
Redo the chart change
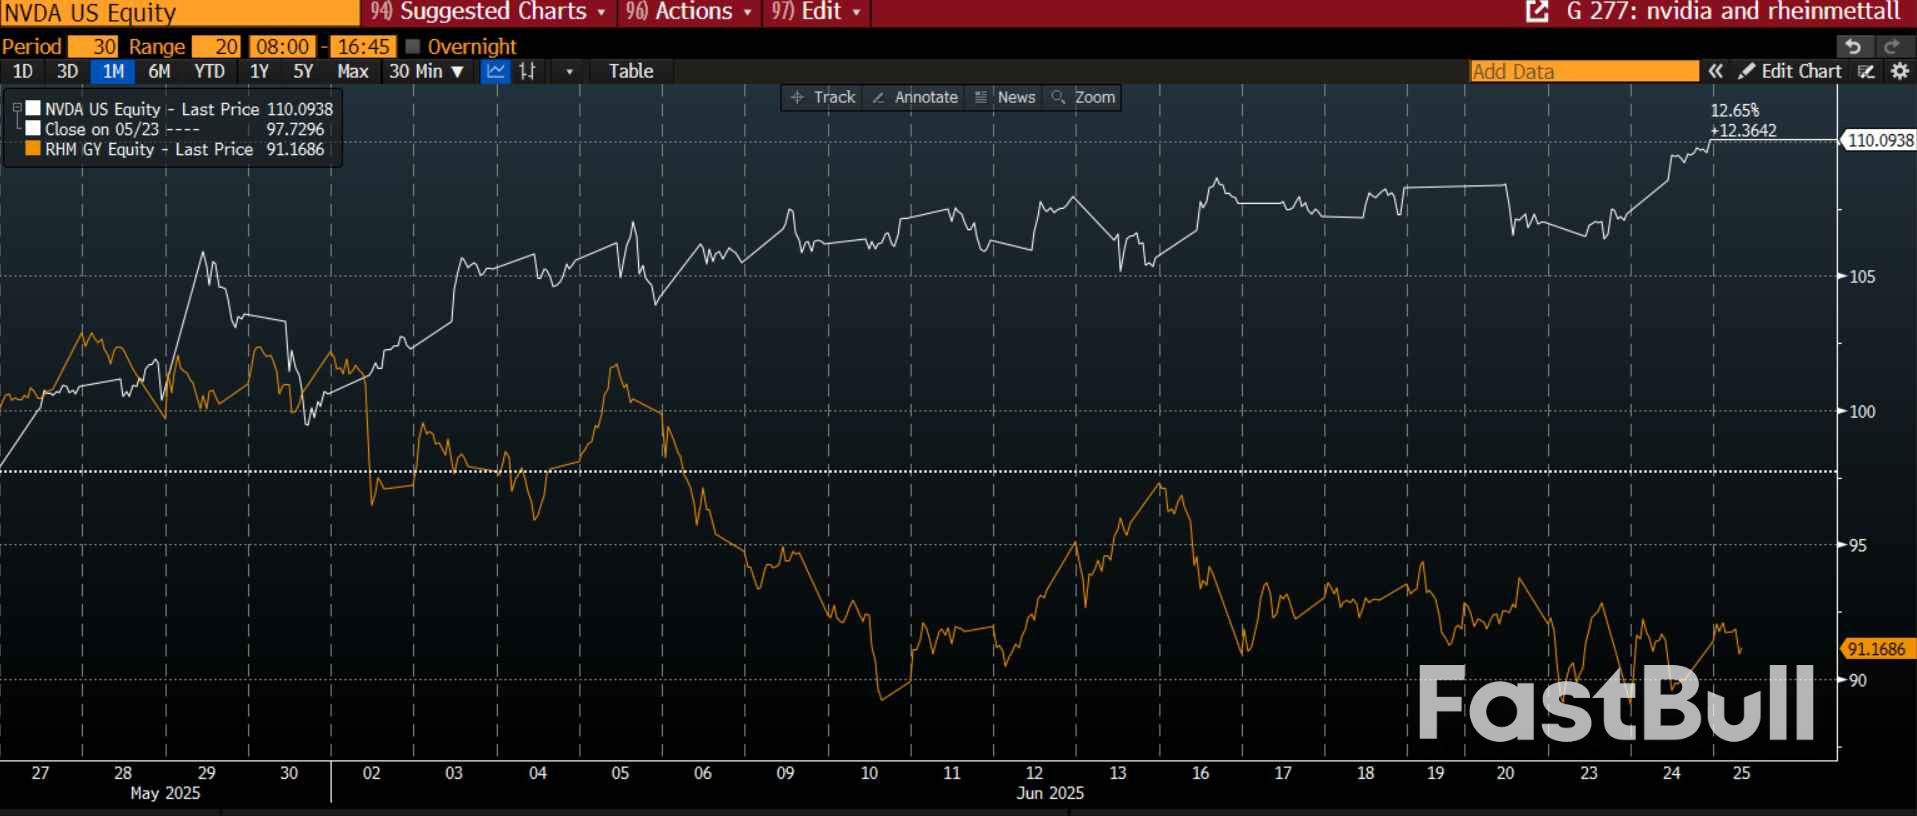pos(1893,47)
